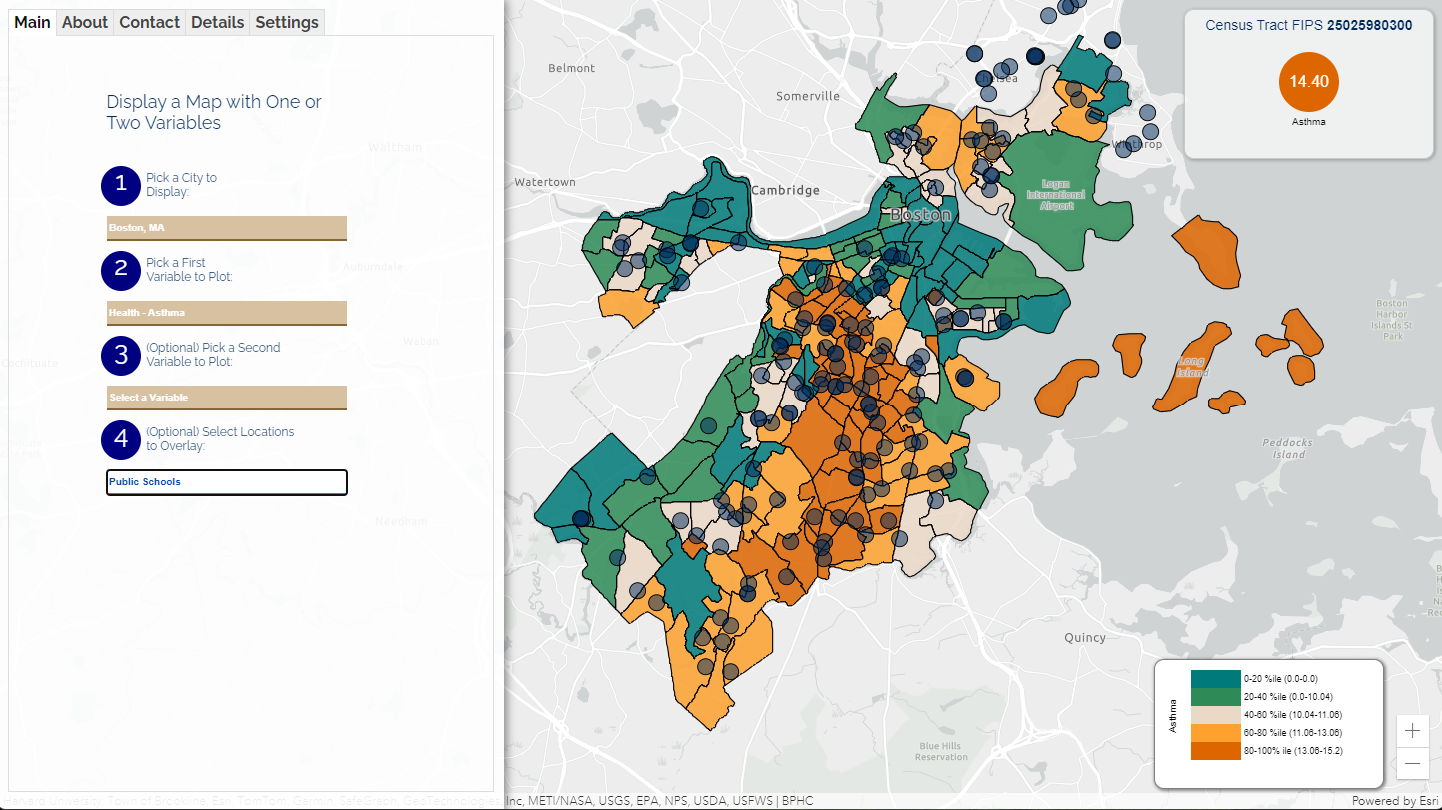Click the census tract FIPS number 25025980300
The height and width of the screenshot is (810, 1442).
click(x=1369, y=25)
